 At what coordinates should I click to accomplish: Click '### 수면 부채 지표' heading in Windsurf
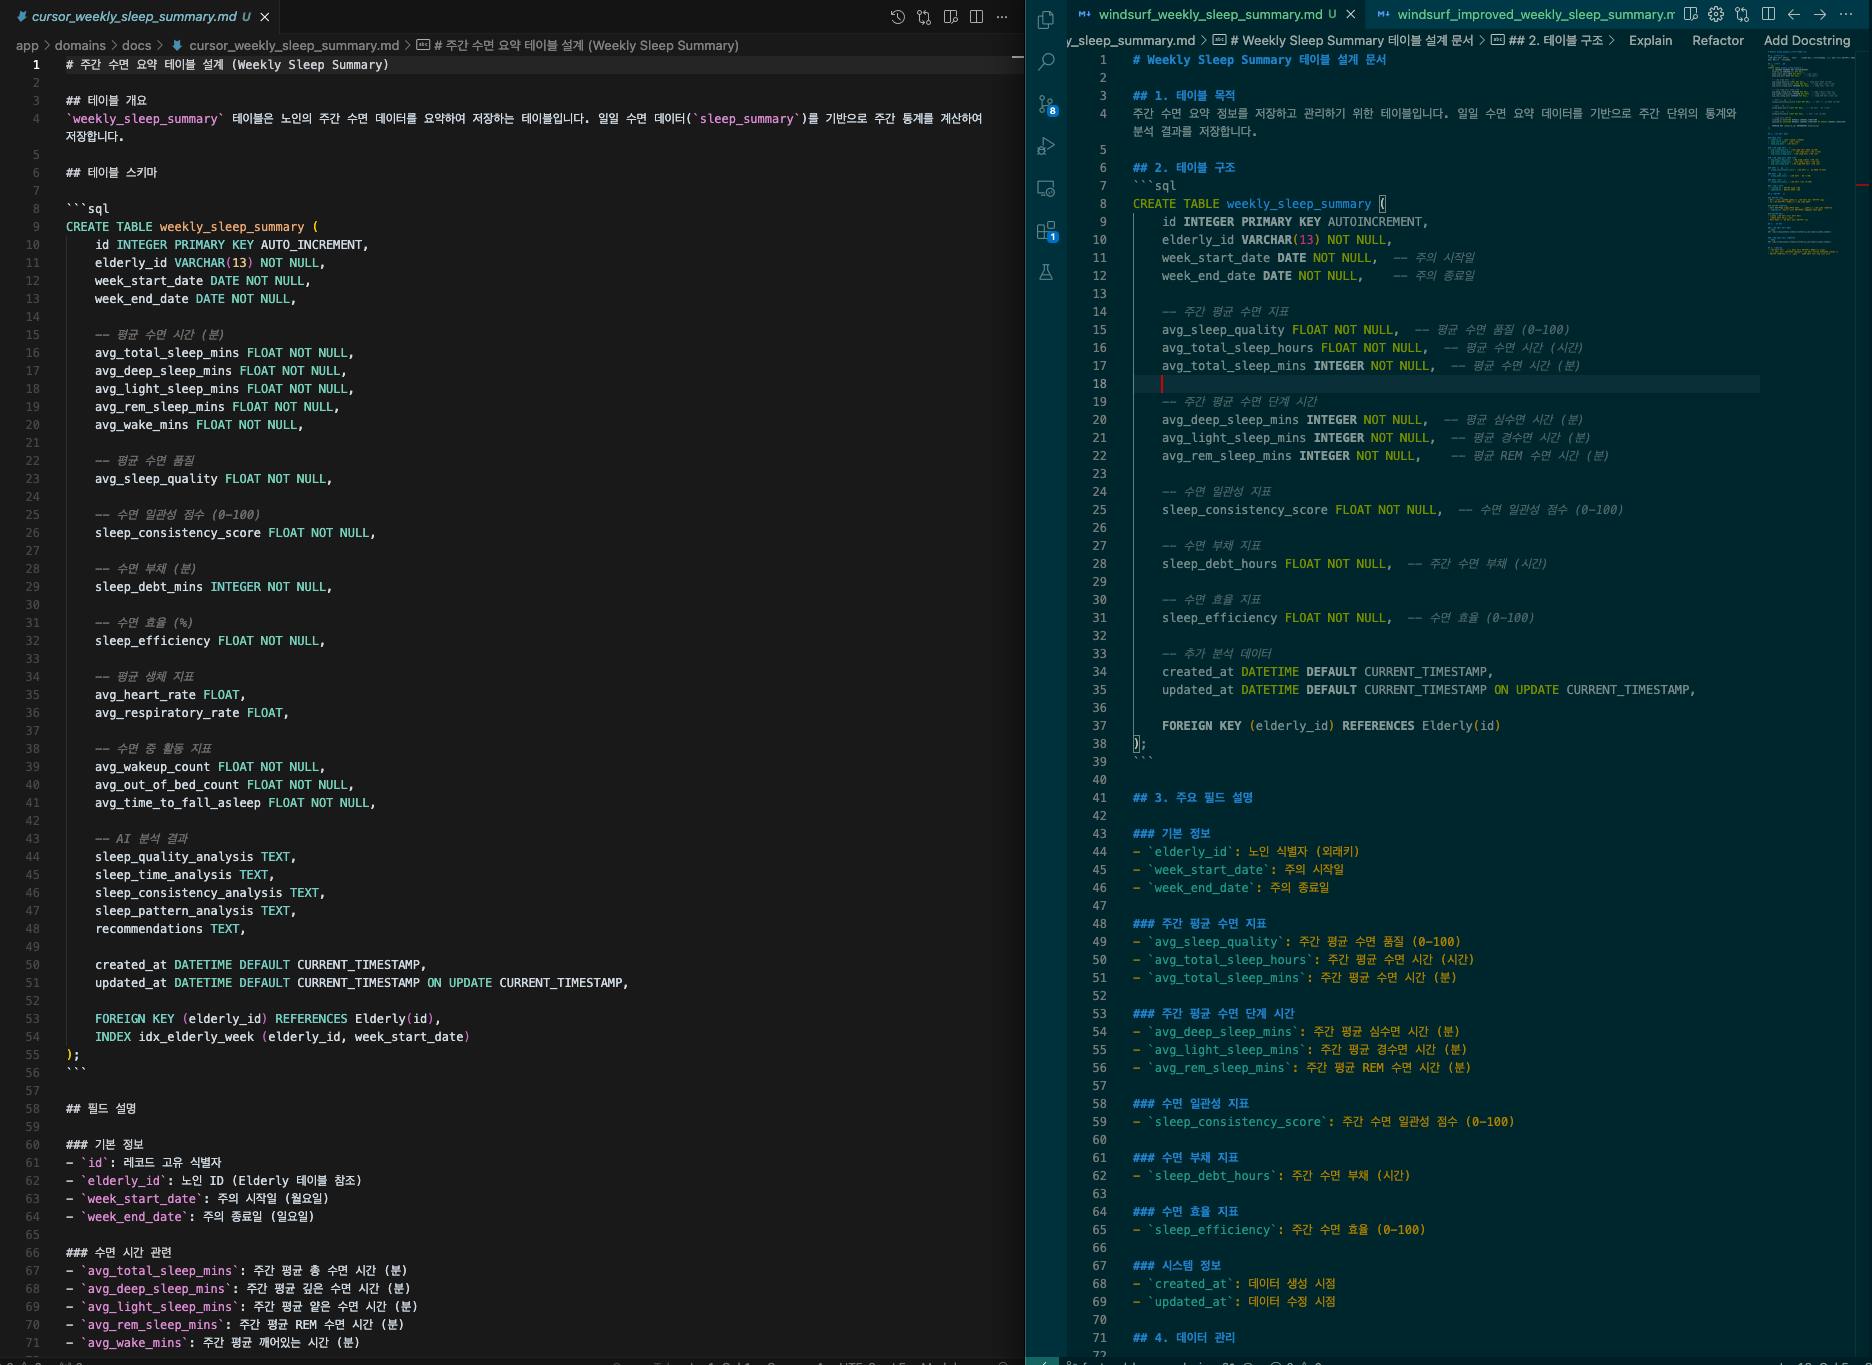pos(1186,1158)
